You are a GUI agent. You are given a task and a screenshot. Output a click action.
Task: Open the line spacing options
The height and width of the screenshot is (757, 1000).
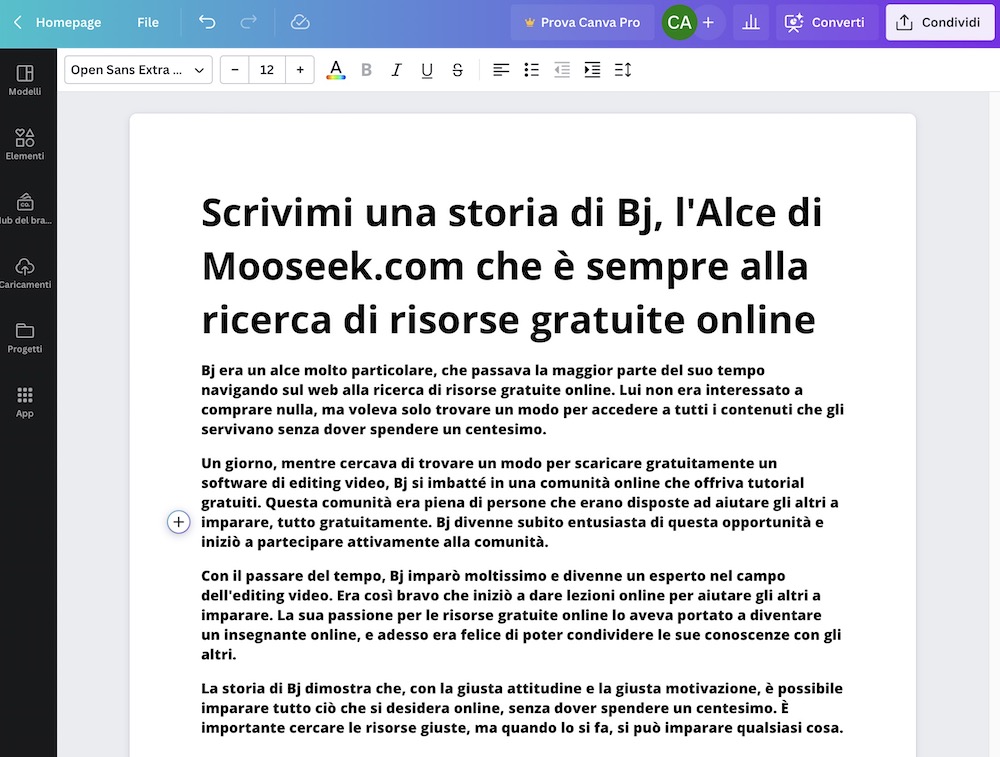tap(622, 69)
